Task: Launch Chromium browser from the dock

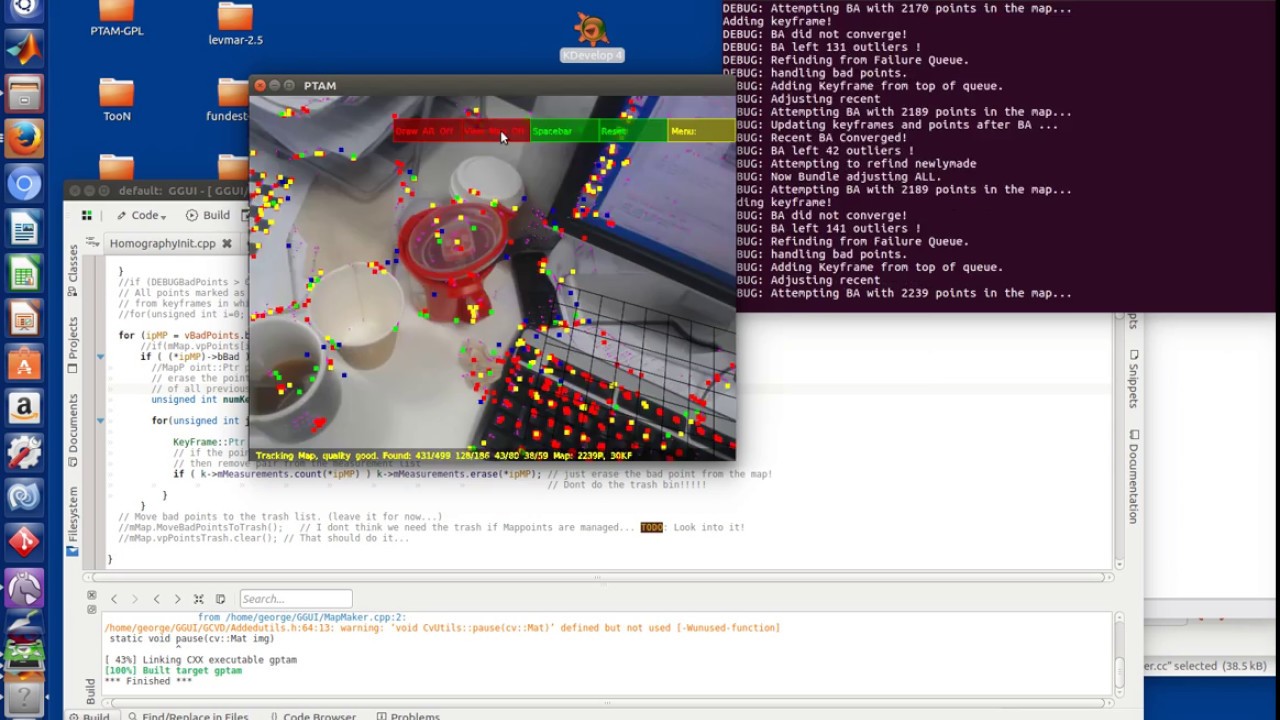Action: [x=24, y=184]
